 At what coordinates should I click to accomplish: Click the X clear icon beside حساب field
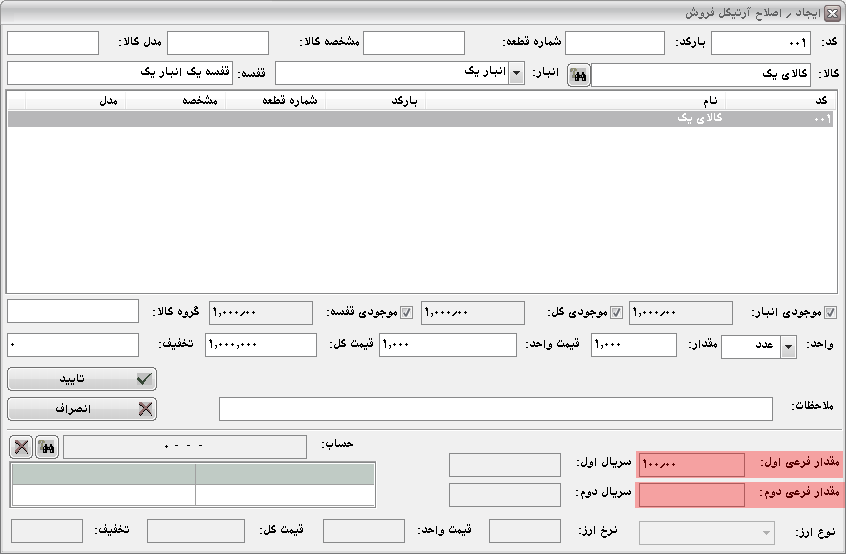[21, 447]
